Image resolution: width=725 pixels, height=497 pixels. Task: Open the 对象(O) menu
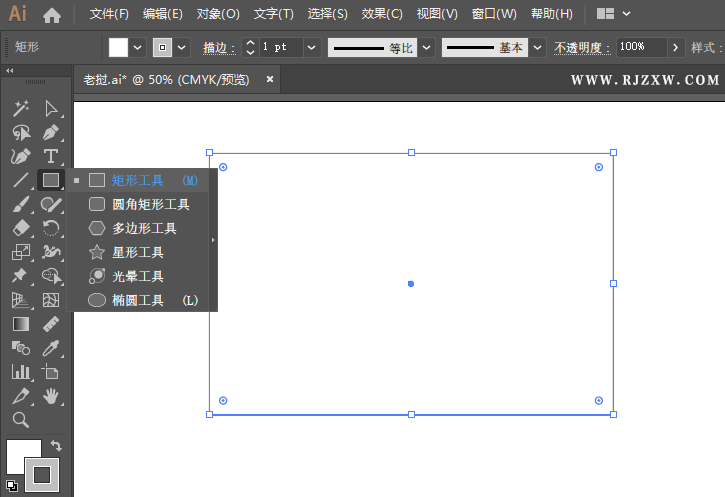(218, 14)
